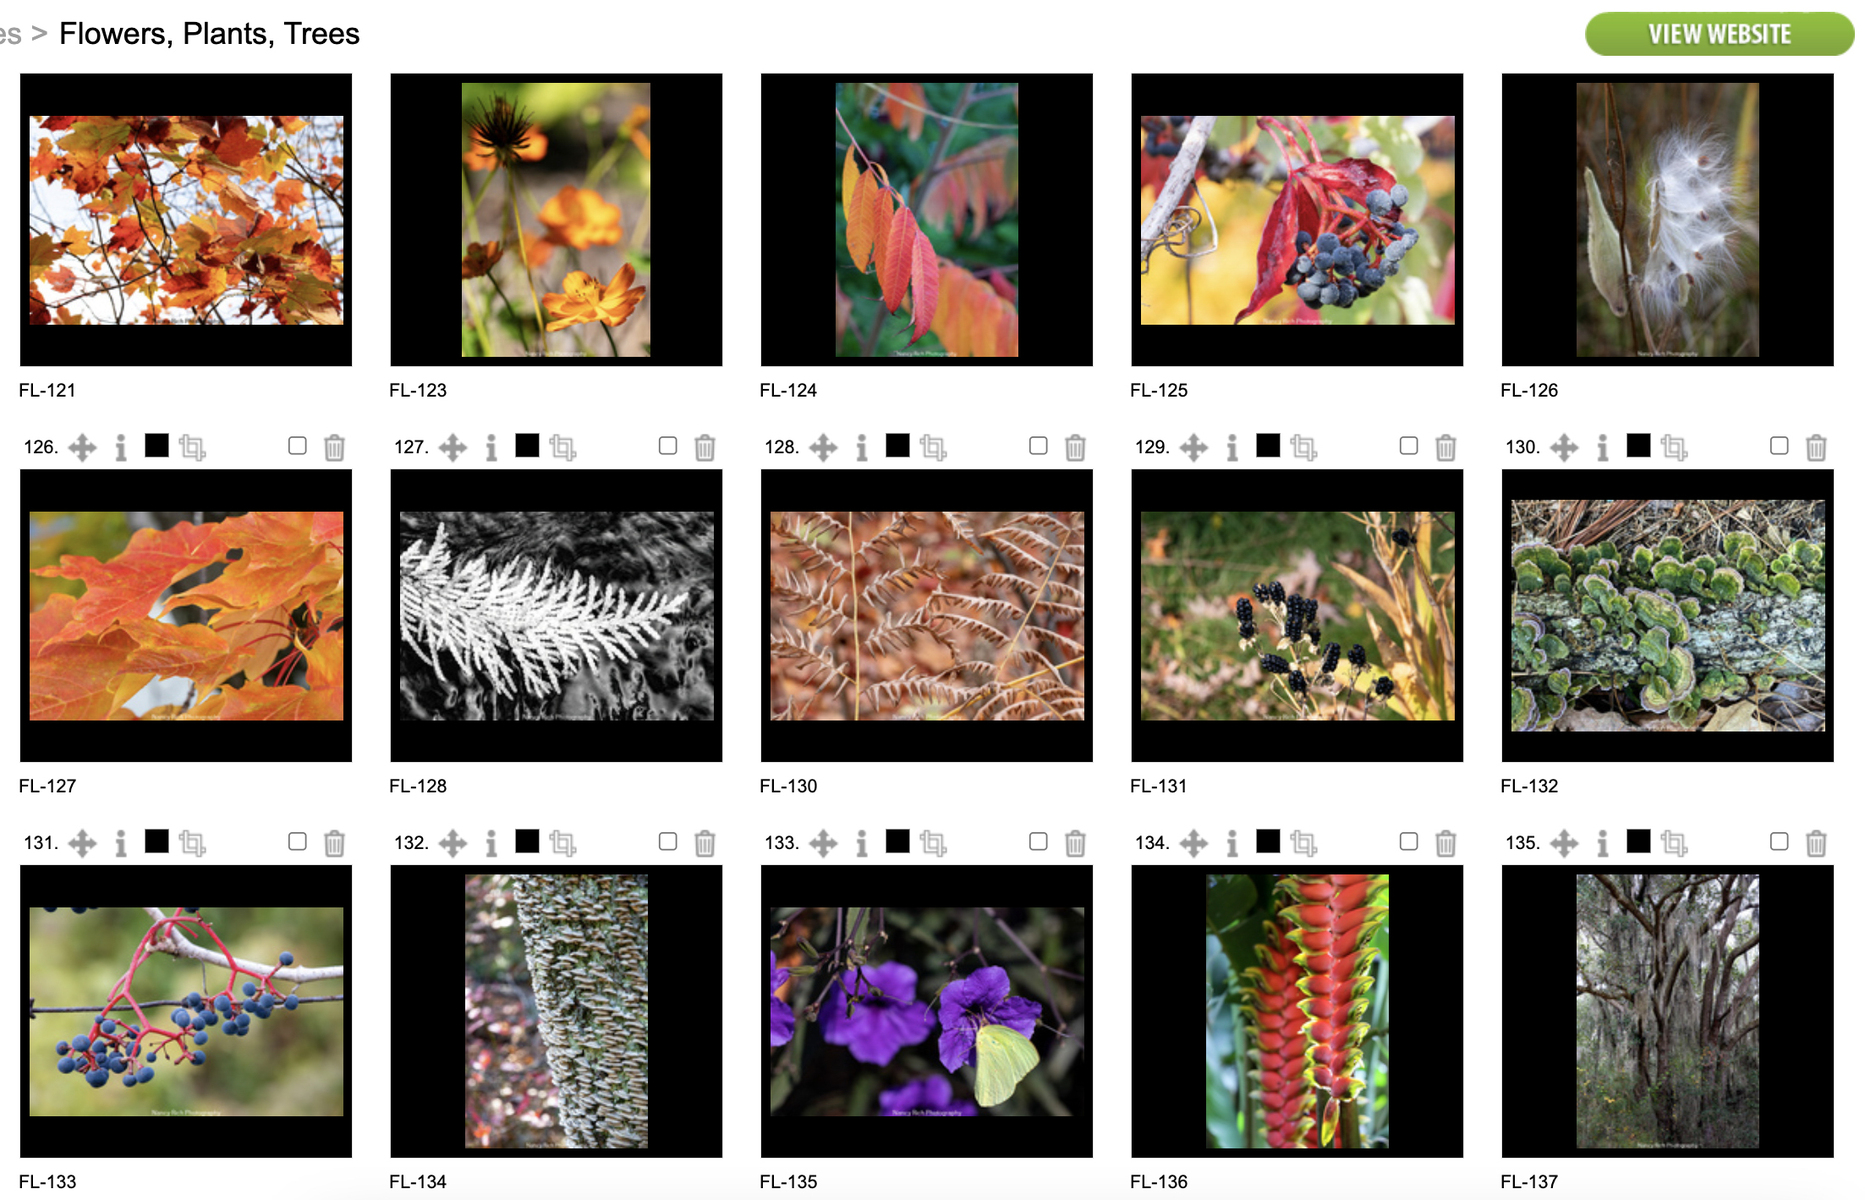This screenshot has width=1865, height=1200.
Task: Delete image 129 with trash icon
Action: pos(1445,447)
